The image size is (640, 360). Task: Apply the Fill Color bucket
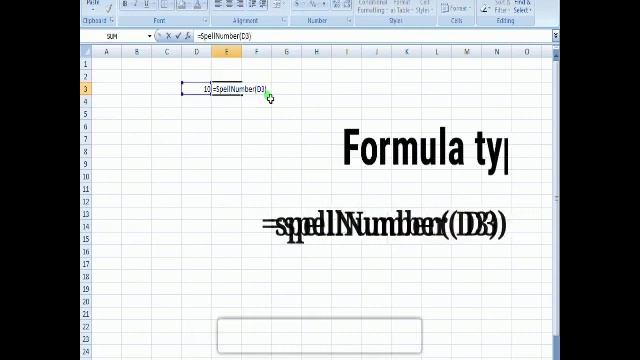pyautogui.click(x=182, y=4)
